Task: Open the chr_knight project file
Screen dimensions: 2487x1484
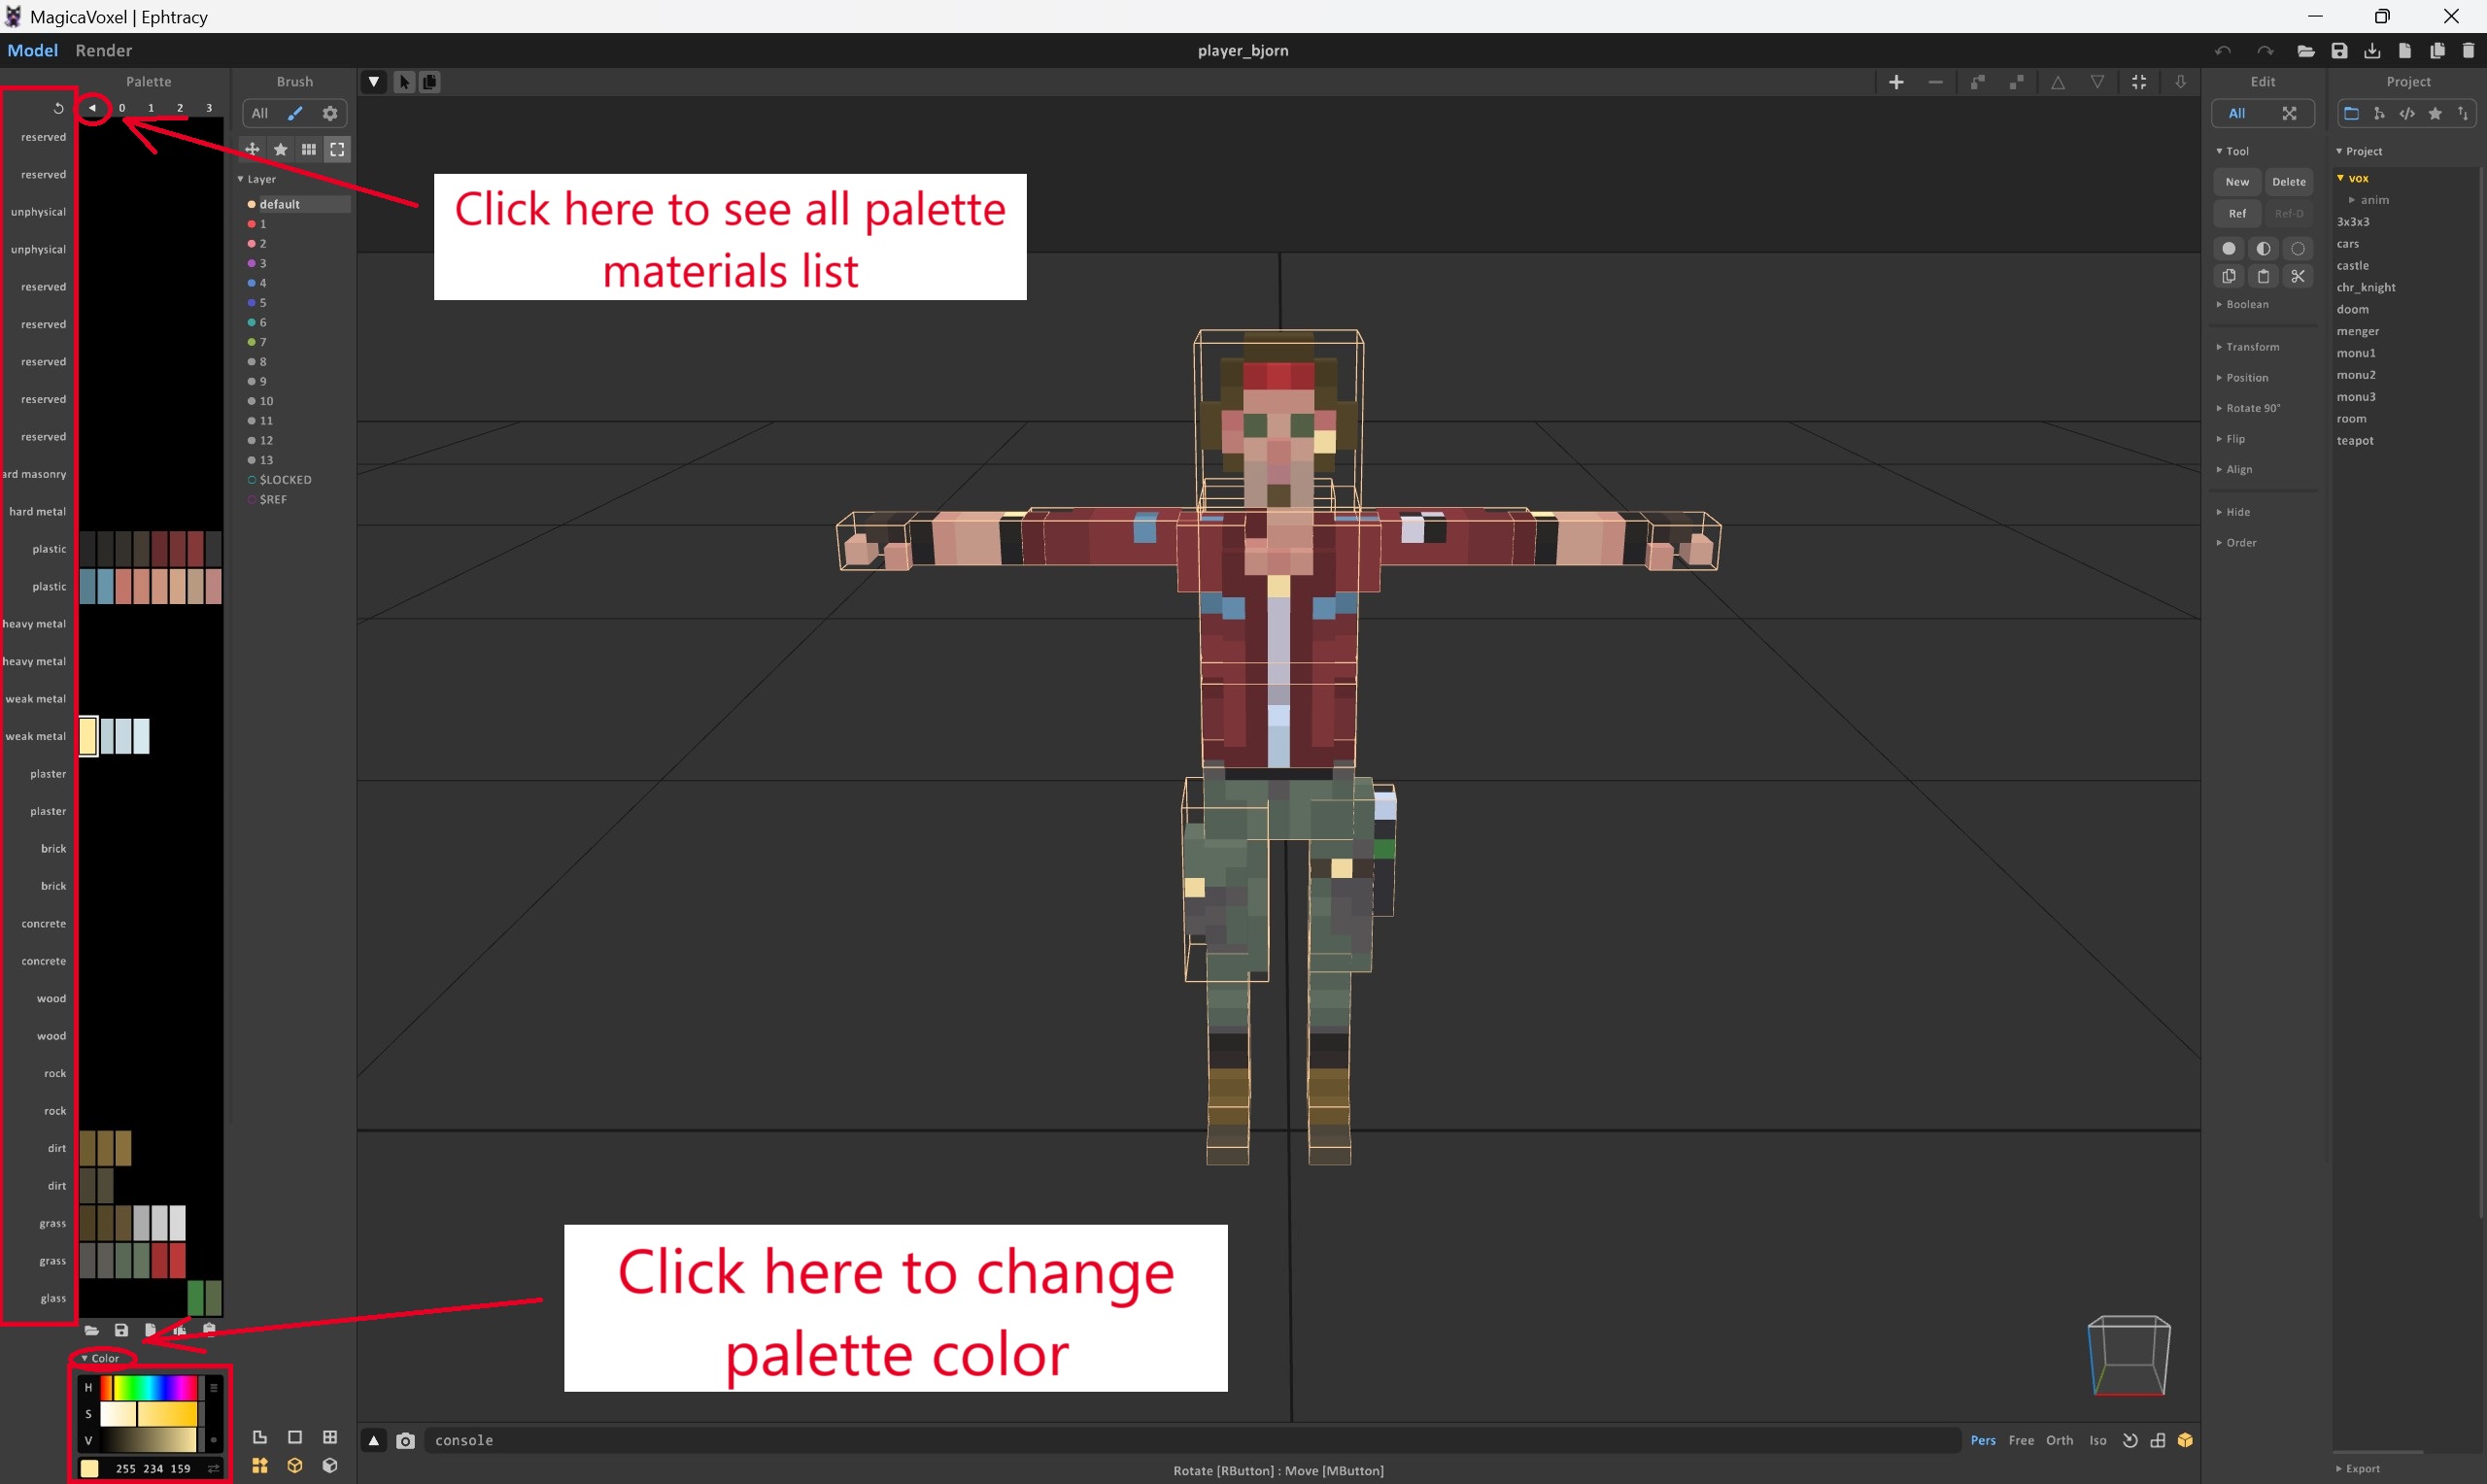Action: (x=2365, y=288)
